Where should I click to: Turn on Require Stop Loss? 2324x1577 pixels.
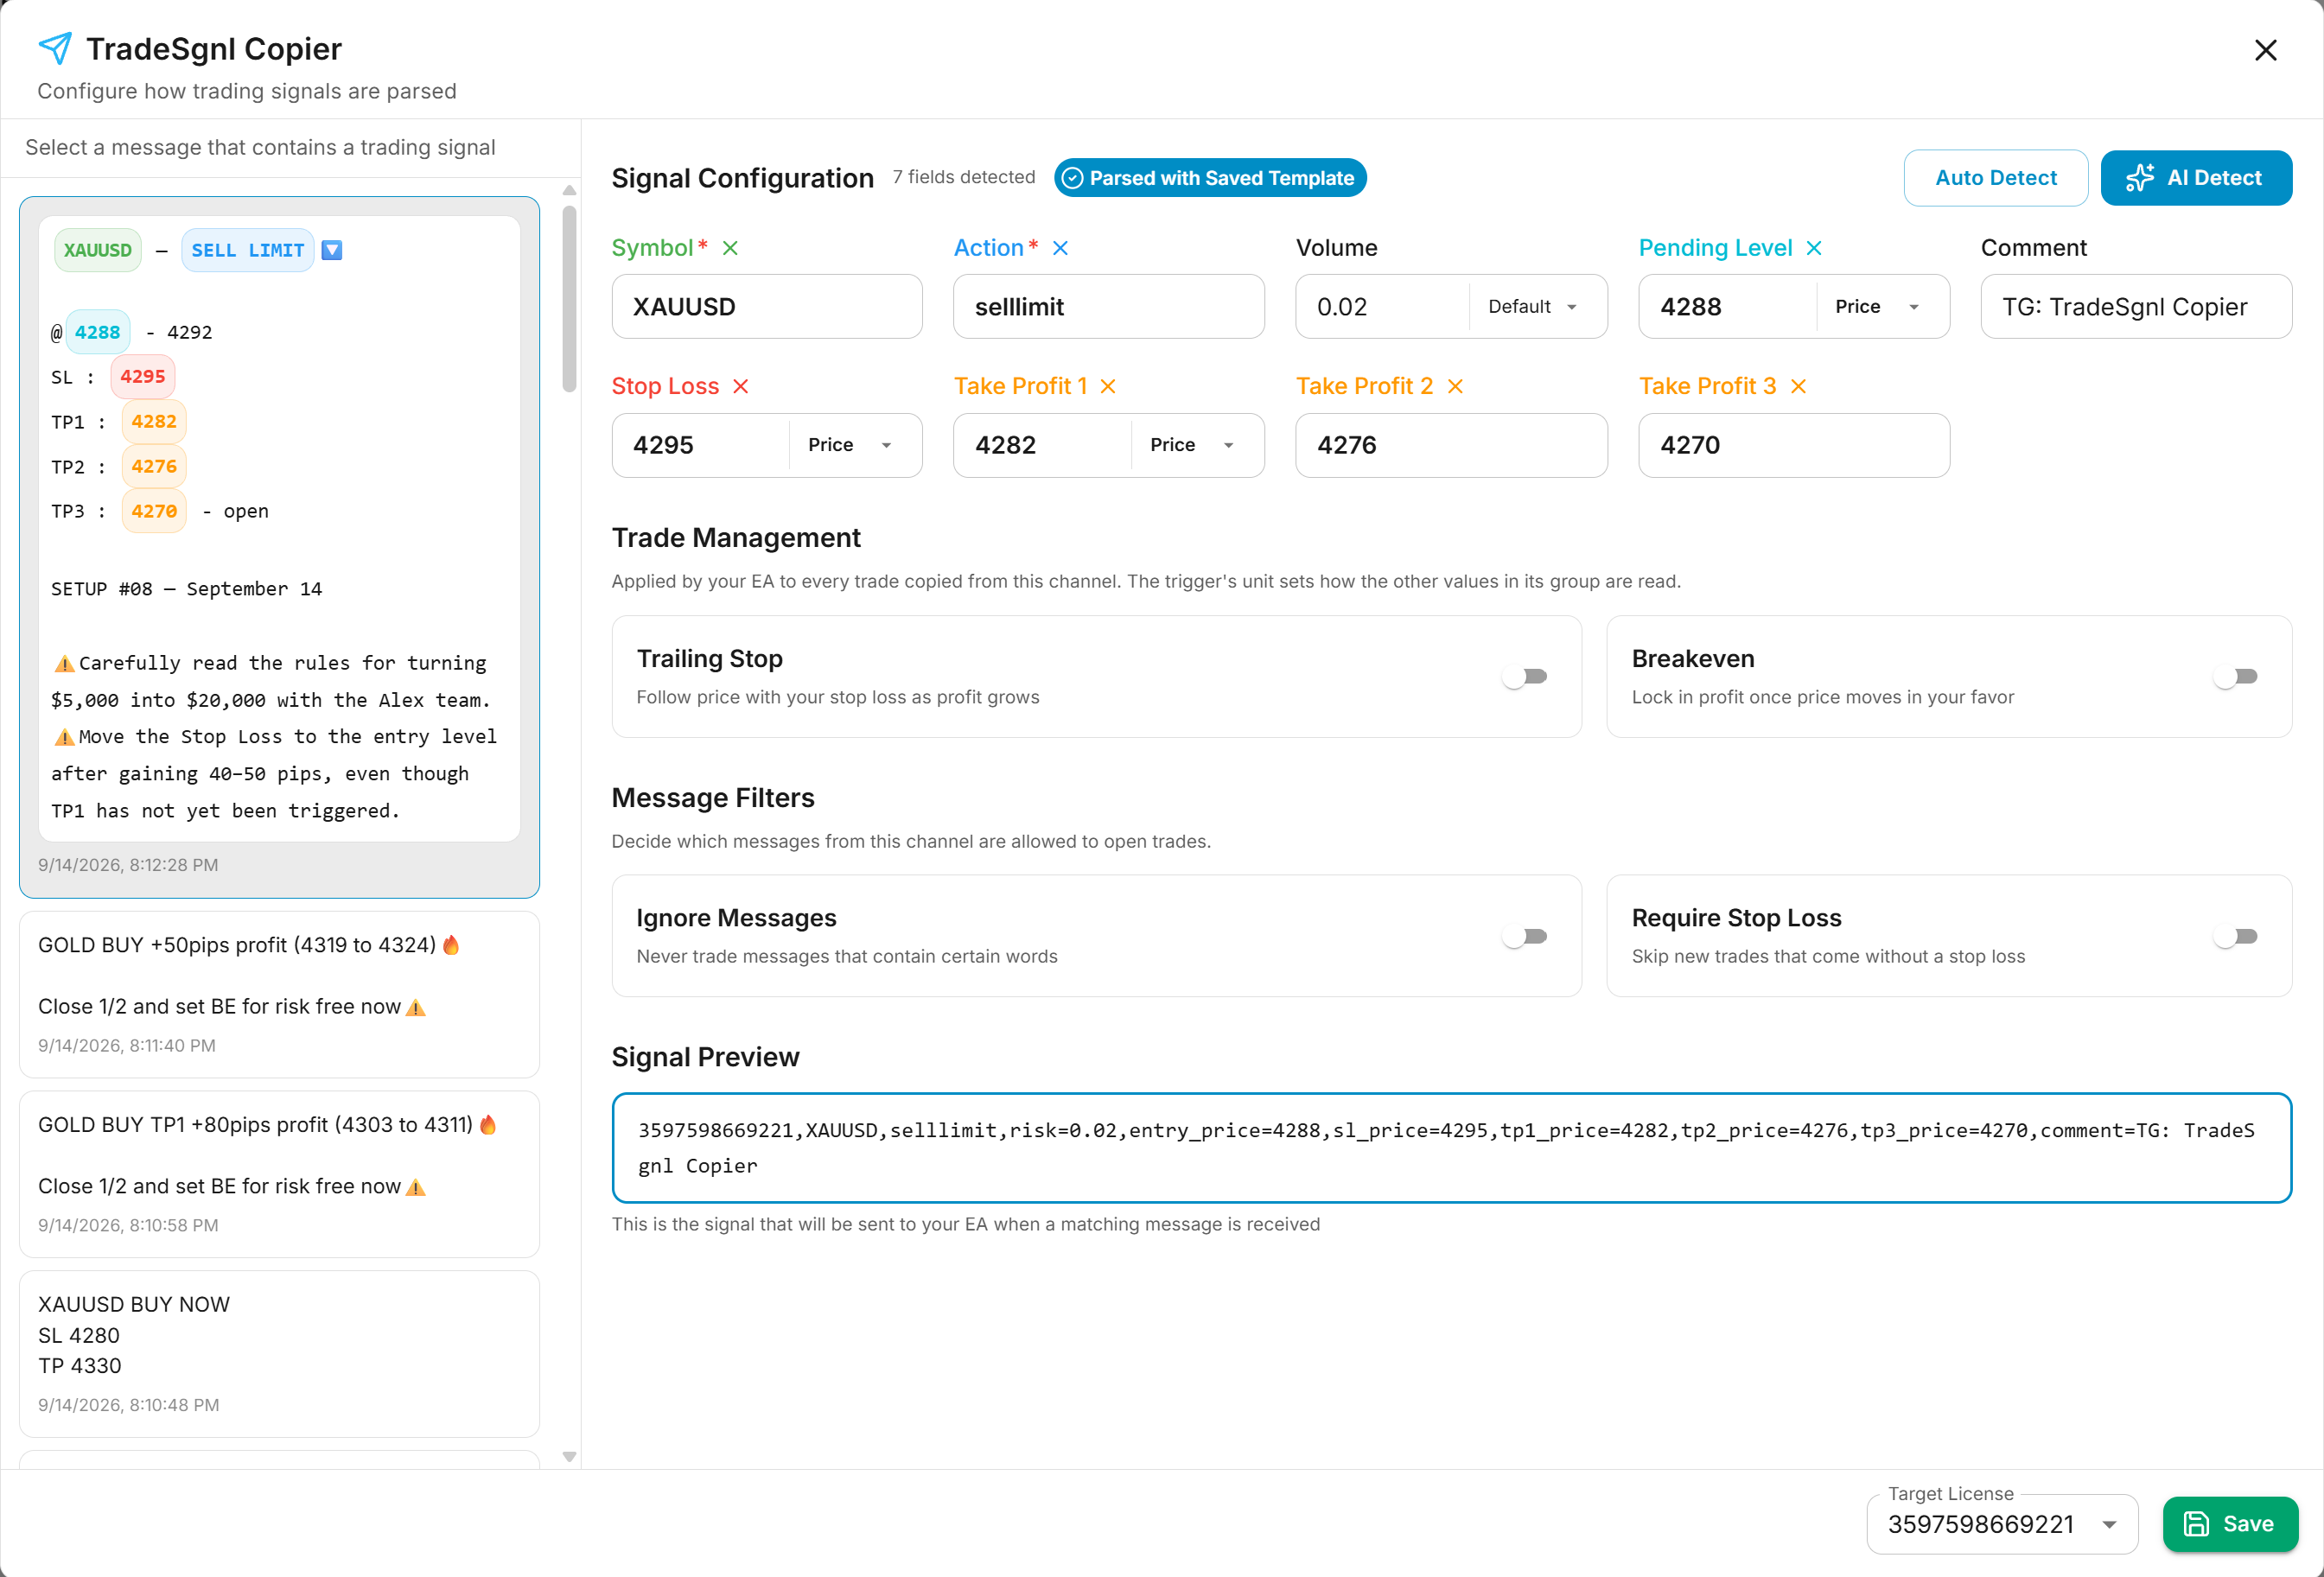coord(2235,936)
